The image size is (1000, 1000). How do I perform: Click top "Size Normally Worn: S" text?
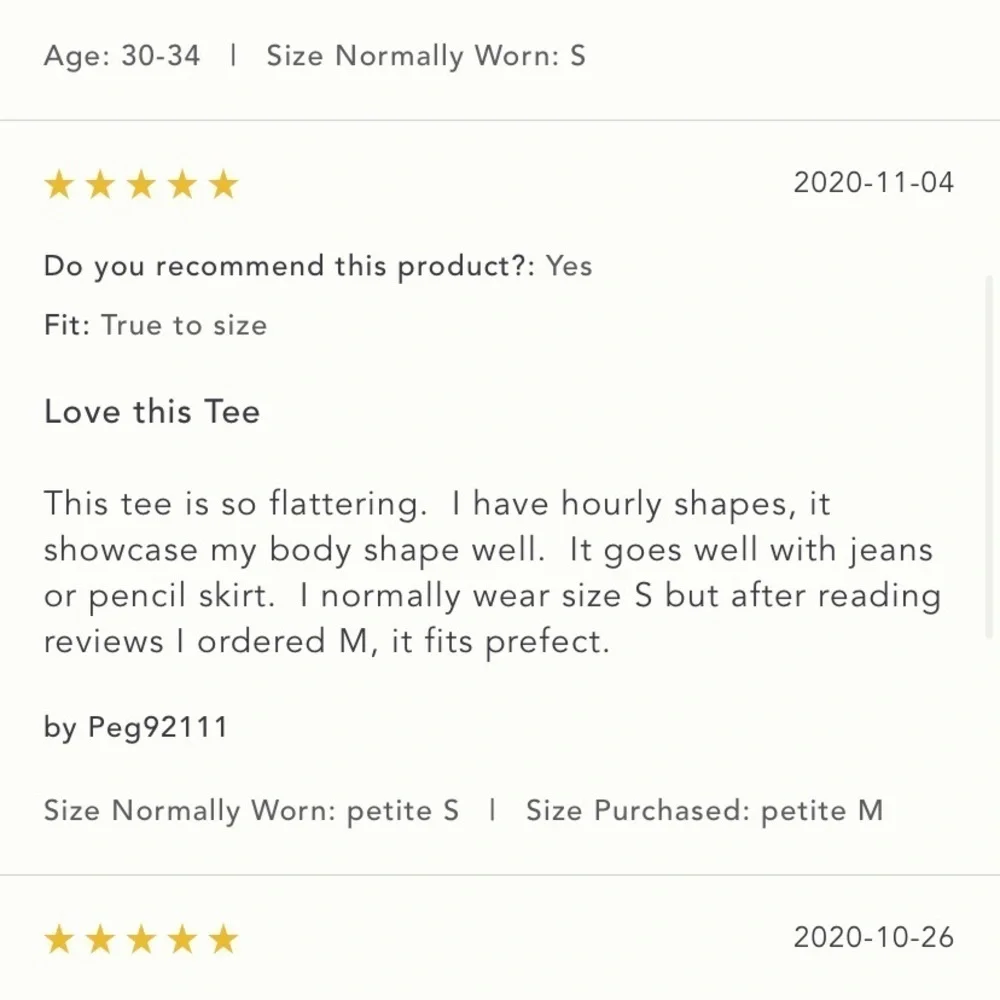(x=425, y=56)
